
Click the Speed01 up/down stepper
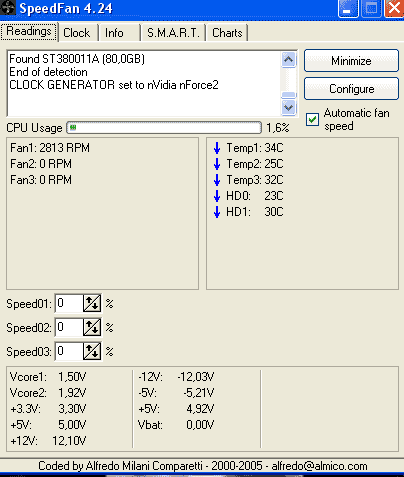click(92, 303)
